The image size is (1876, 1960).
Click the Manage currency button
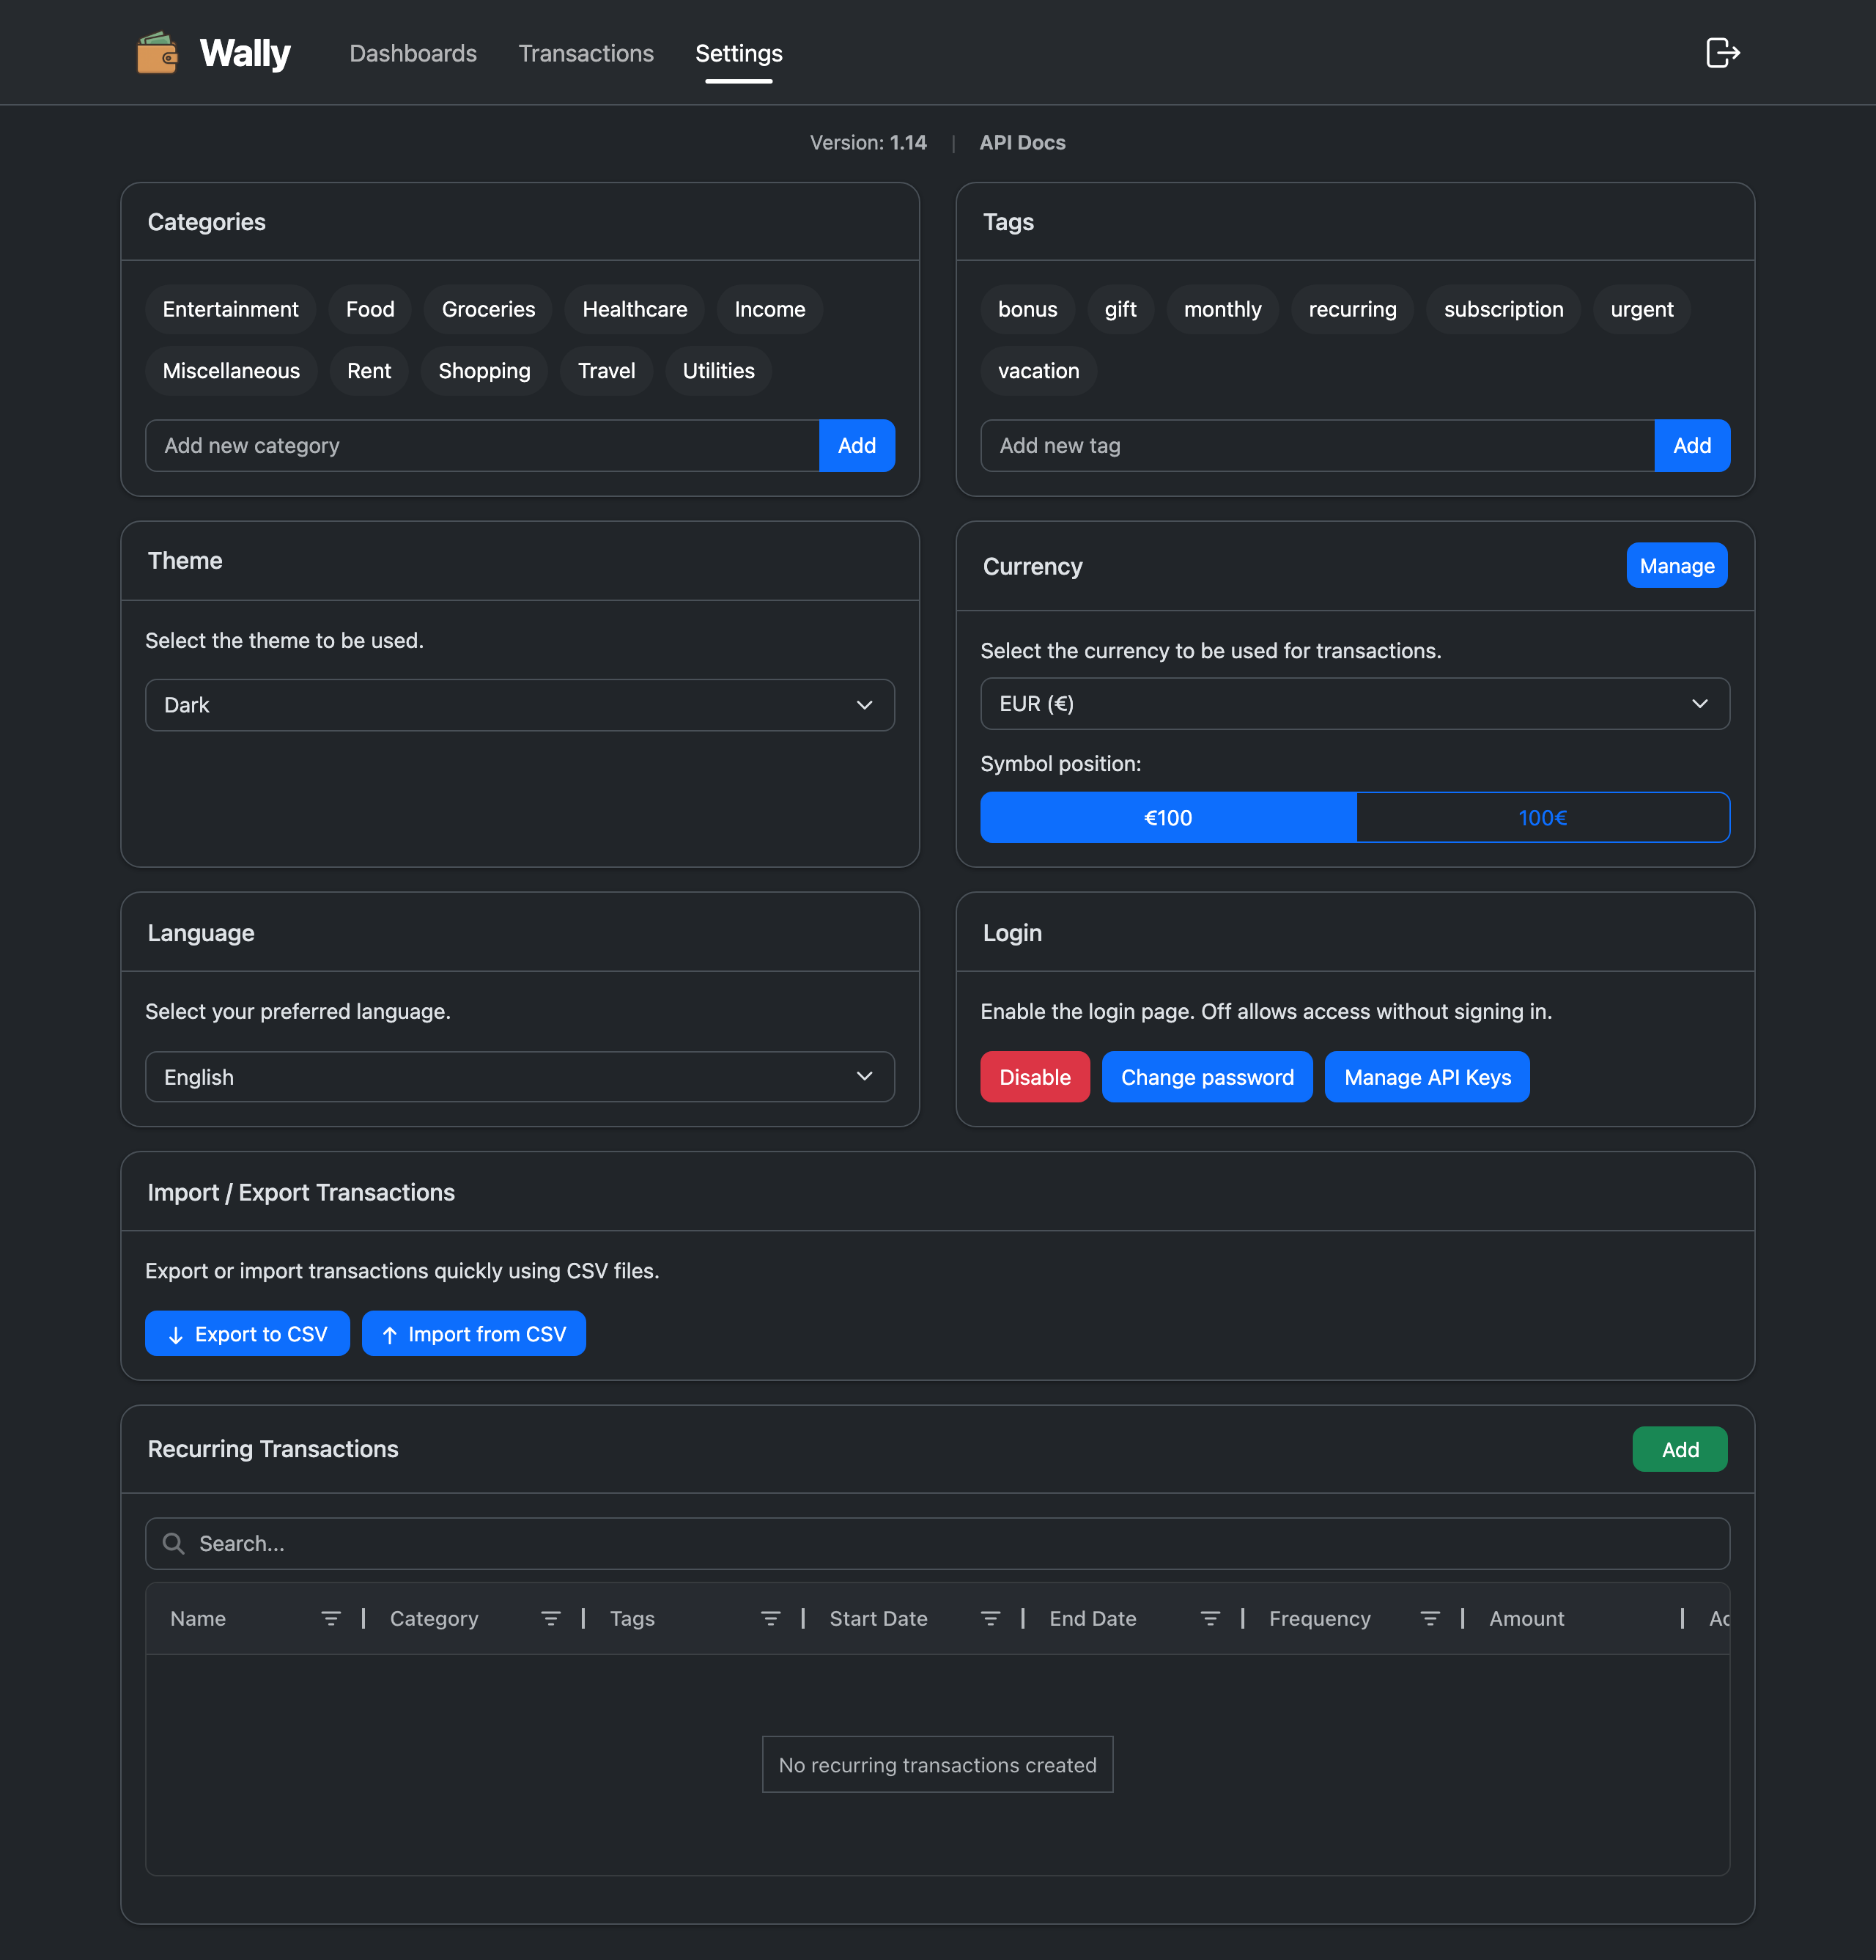(1677, 566)
